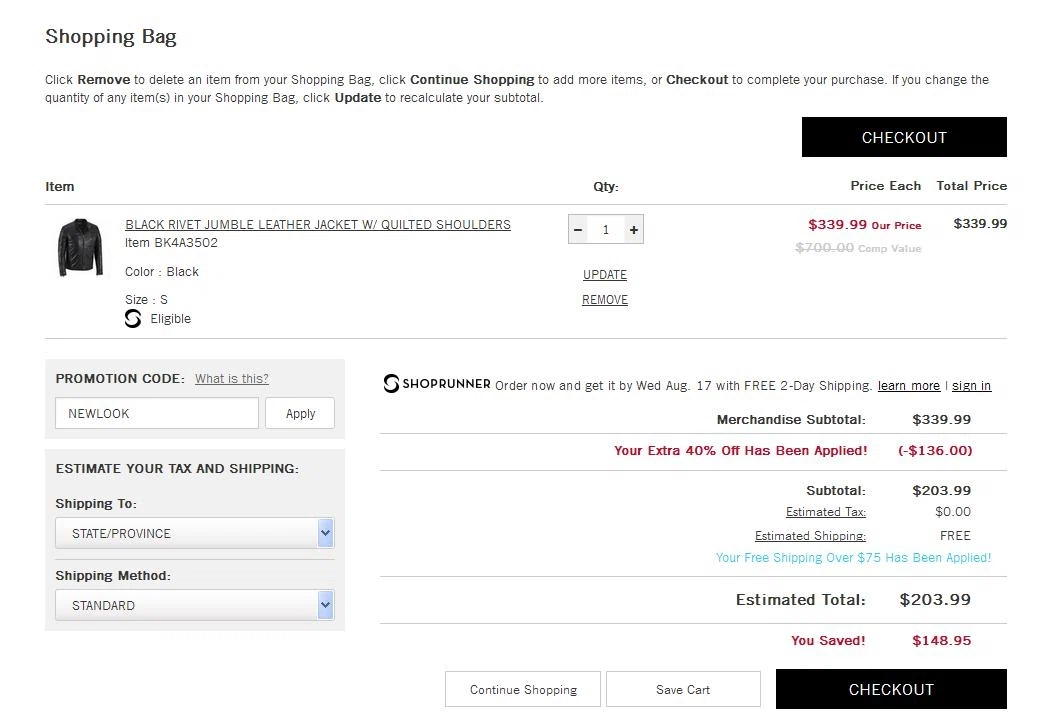
Task: Click the 'What is this?' link
Action: (232, 379)
